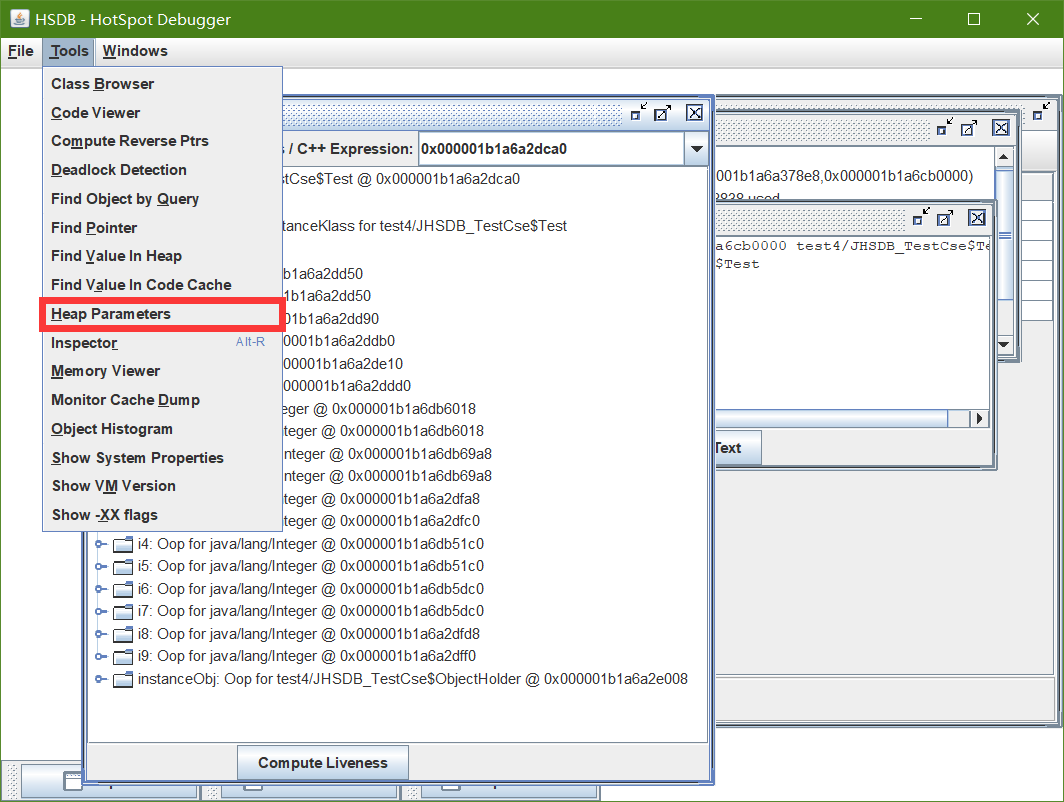1064x802 pixels.
Task: Open Find Value In Code Cache
Action: tap(162, 285)
